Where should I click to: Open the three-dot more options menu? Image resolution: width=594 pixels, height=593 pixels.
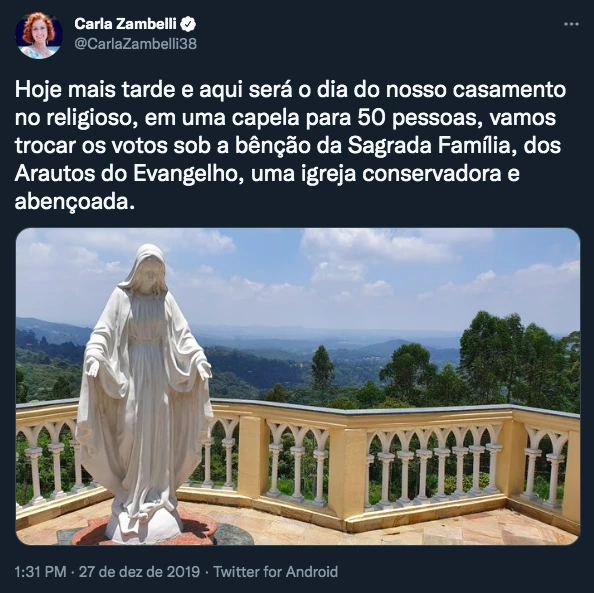pyautogui.click(x=571, y=24)
